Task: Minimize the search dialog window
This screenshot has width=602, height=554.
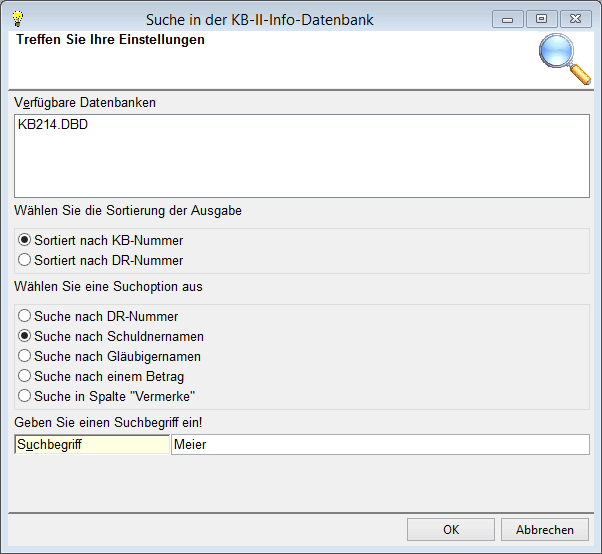Action: 508,18
